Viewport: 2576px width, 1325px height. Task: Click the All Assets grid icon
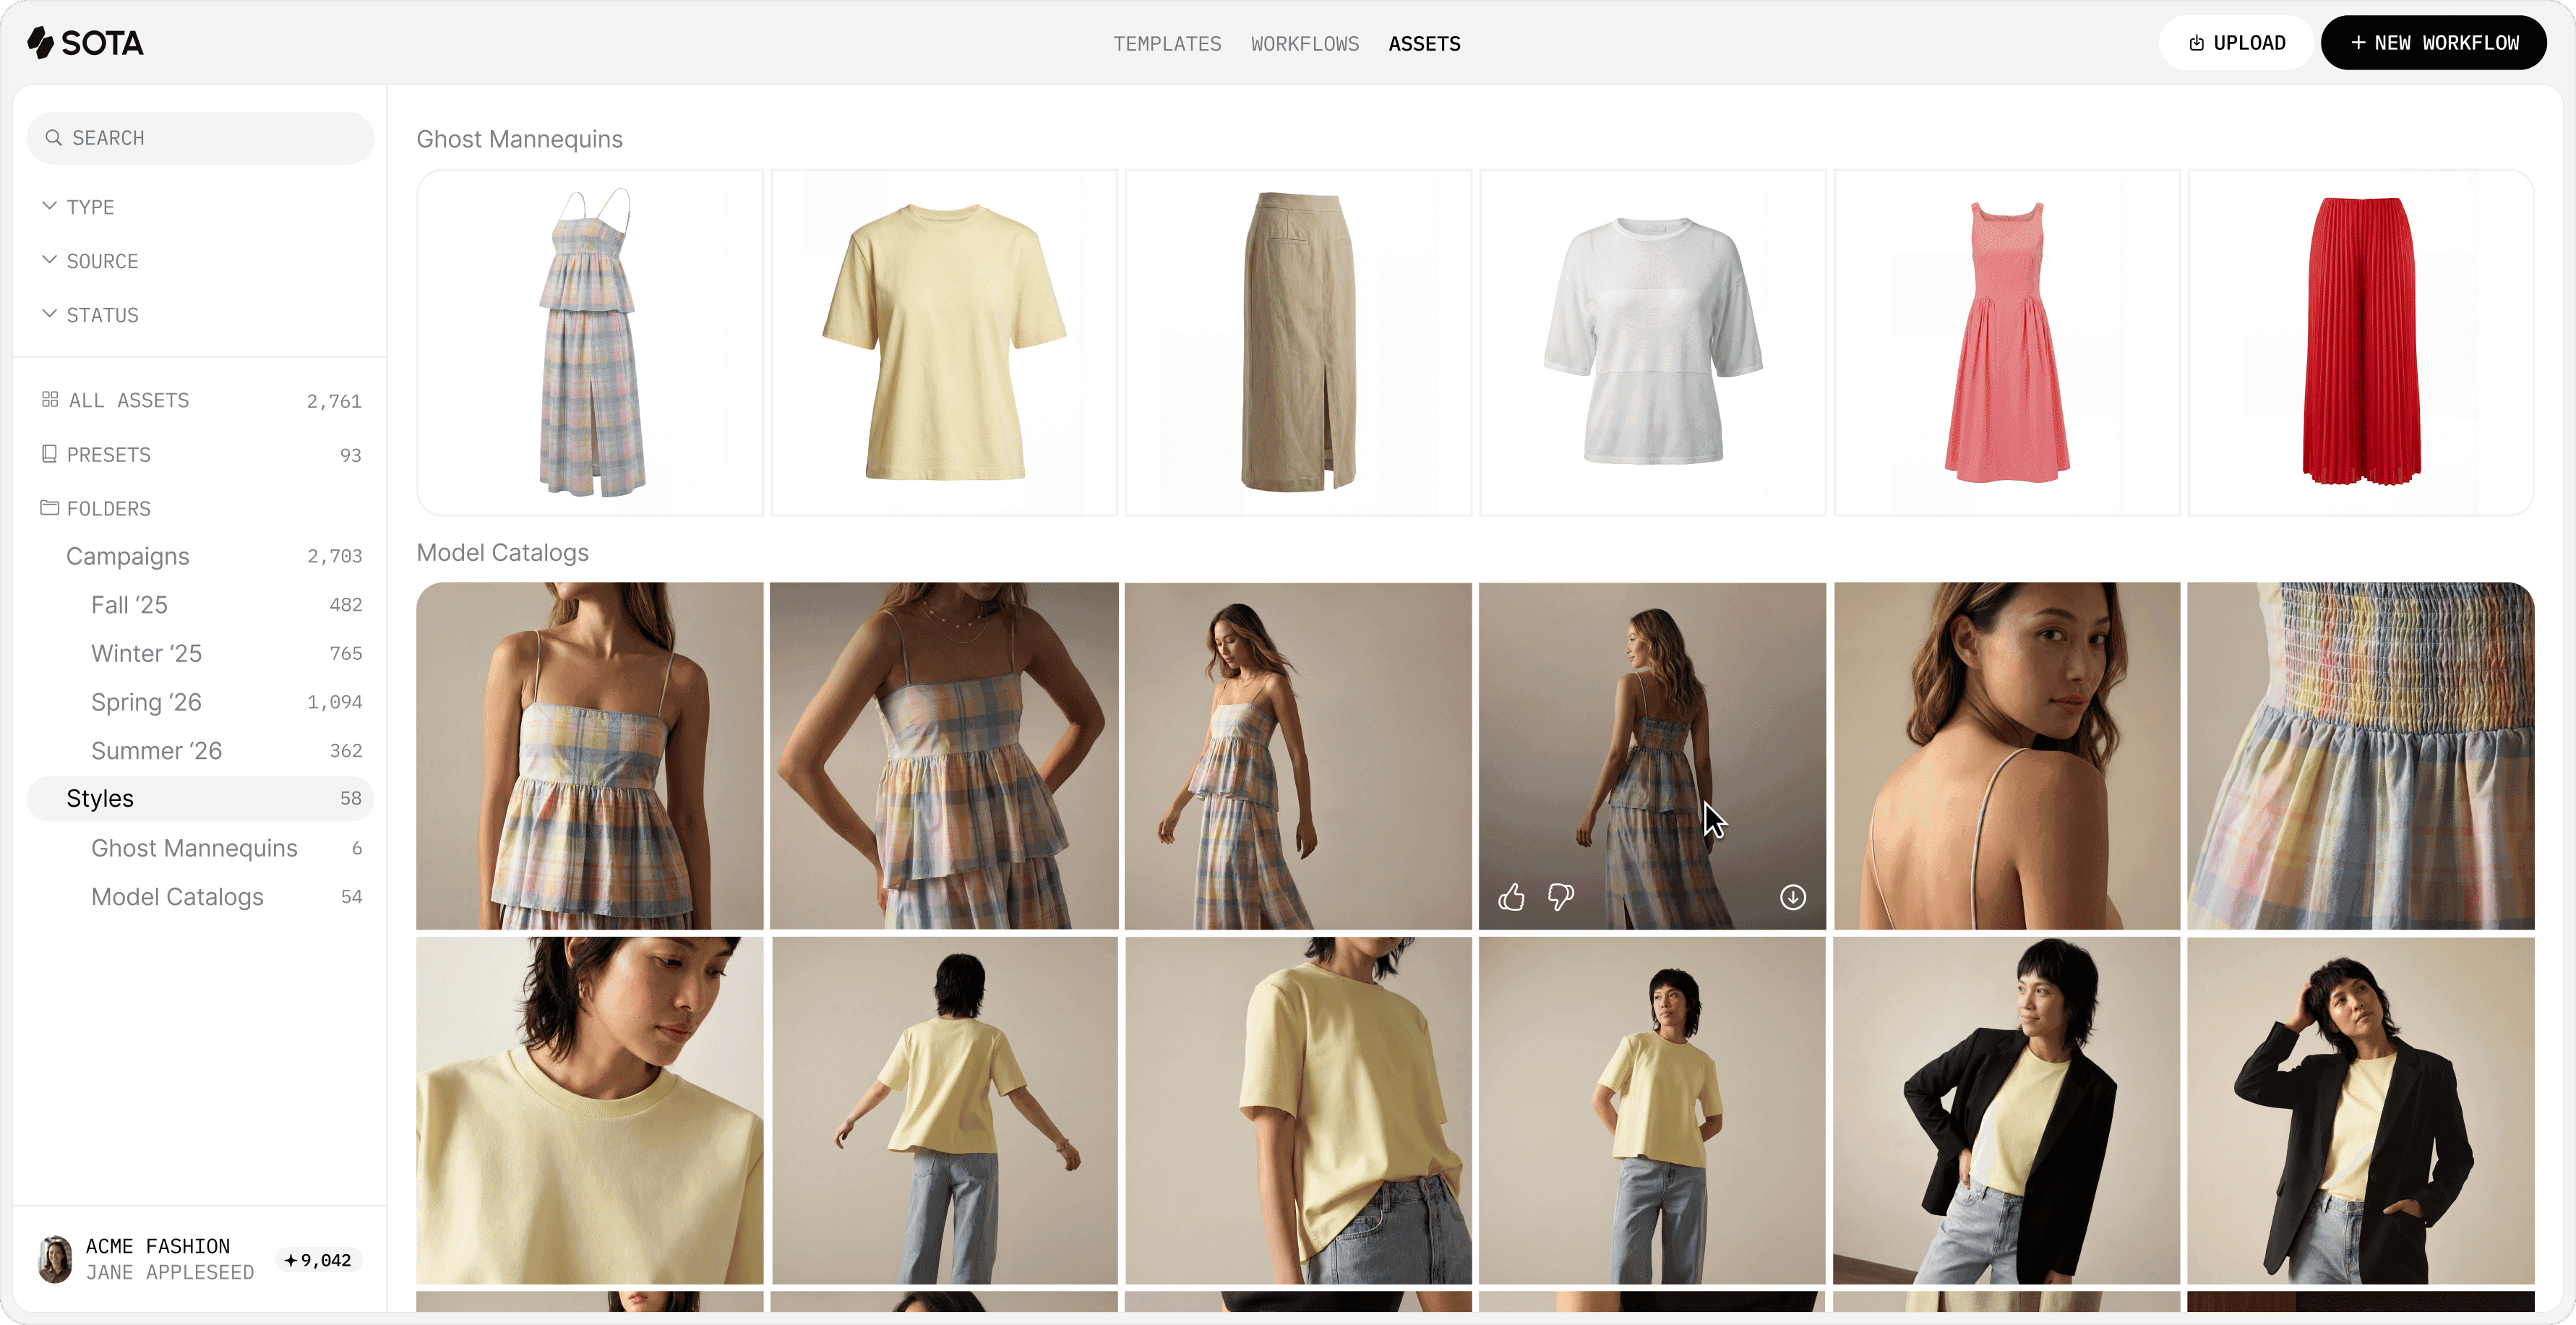tap(50, 400)
